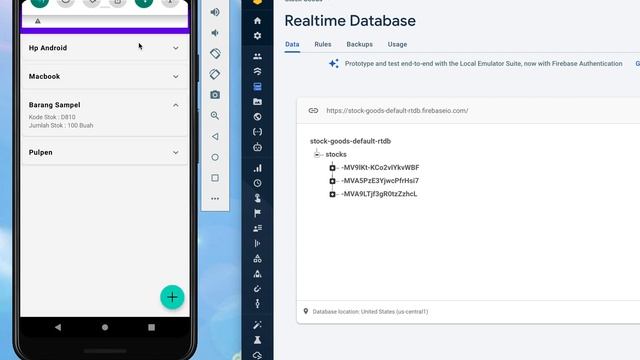
Task: Click emulator toolbar overview square icon
Action: 215,178
